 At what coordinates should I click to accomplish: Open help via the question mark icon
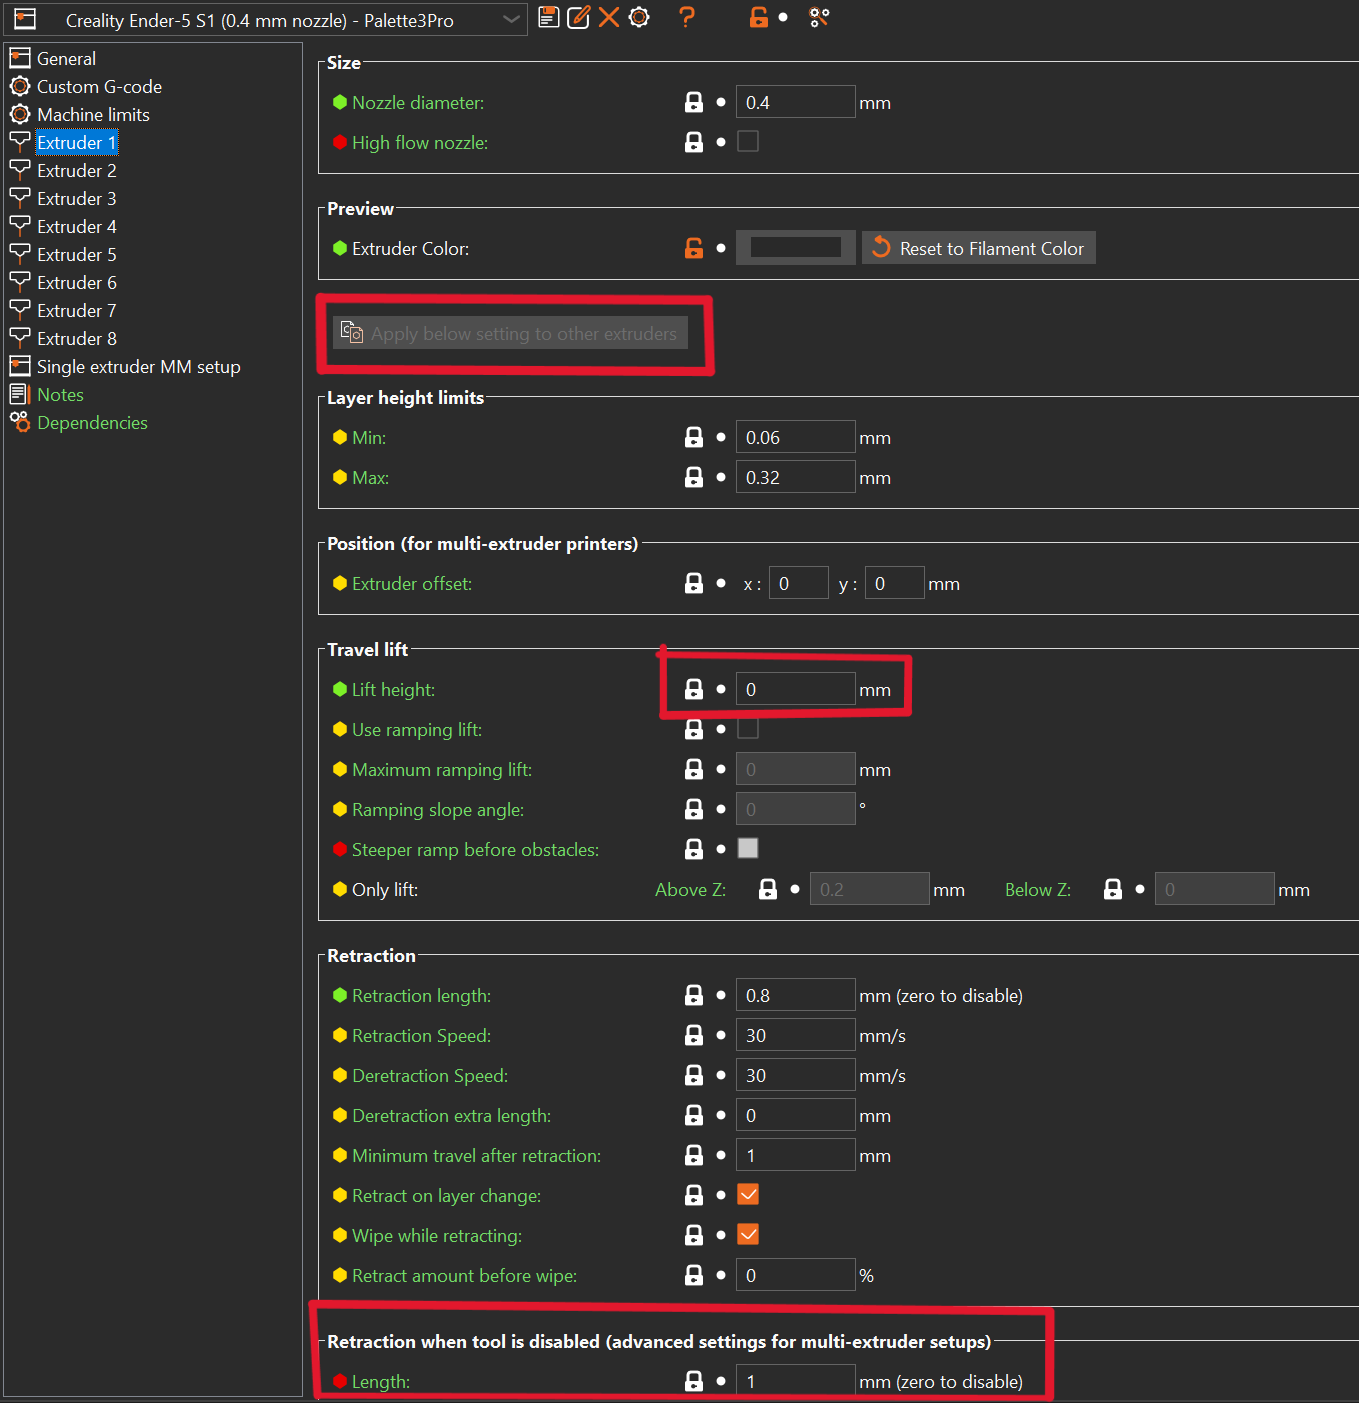686,17
